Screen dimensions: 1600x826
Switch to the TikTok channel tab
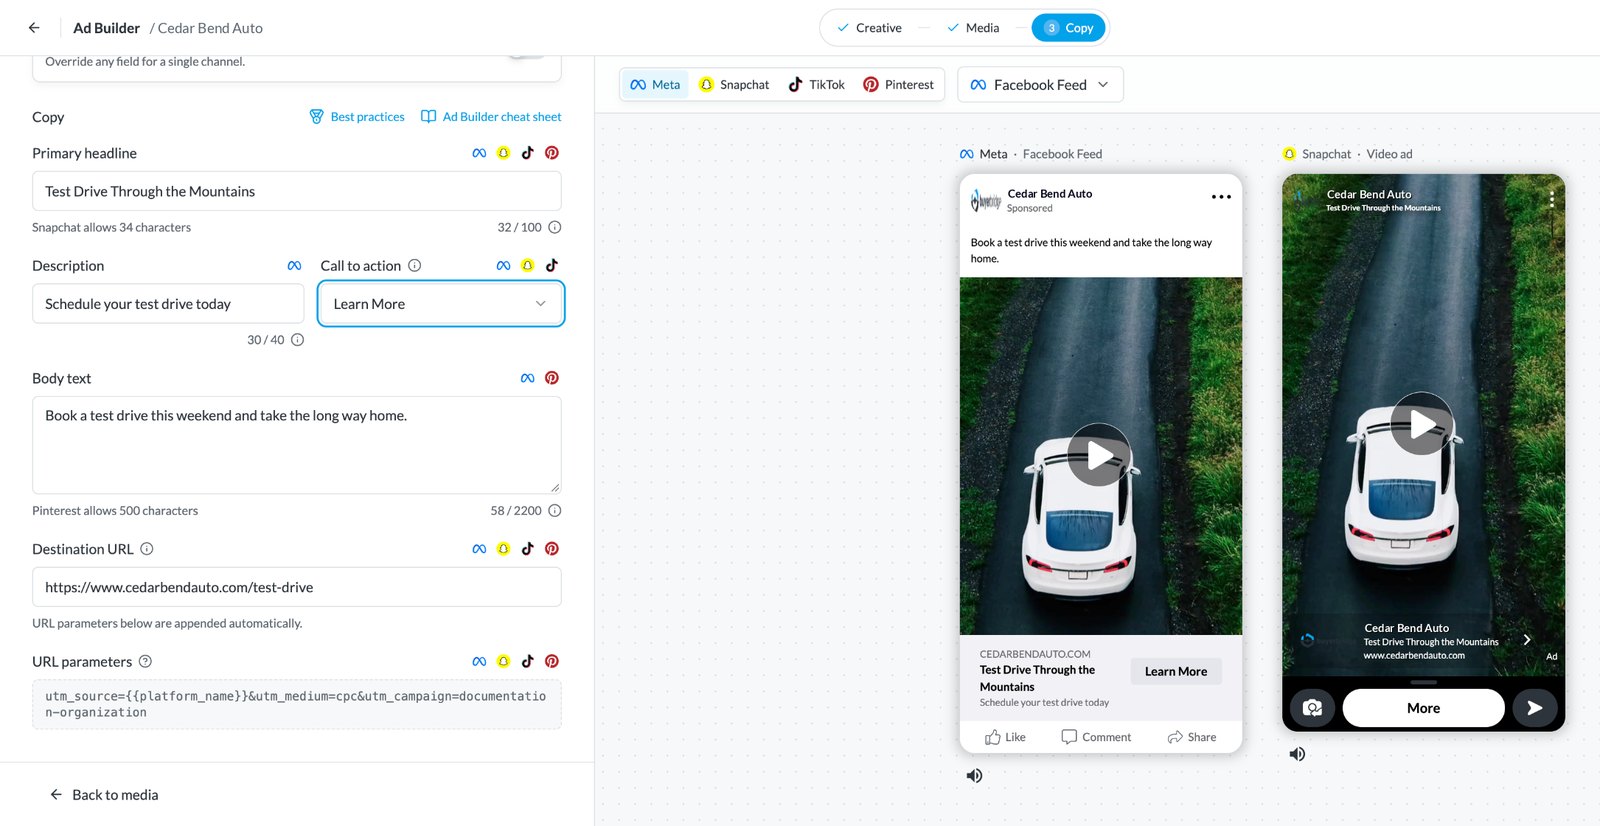817,85
